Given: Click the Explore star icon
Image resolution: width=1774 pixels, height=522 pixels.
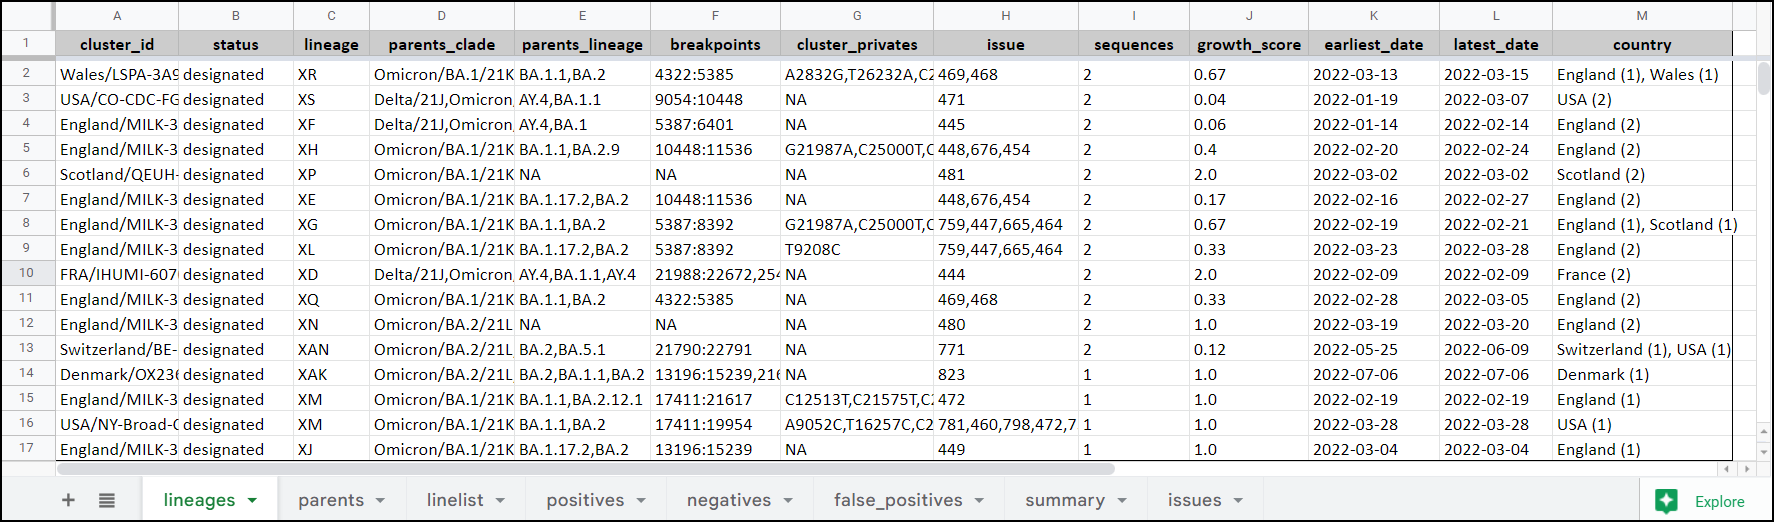Looking at the screenshot, I should pyautogui.click(x=1666, y=501).
